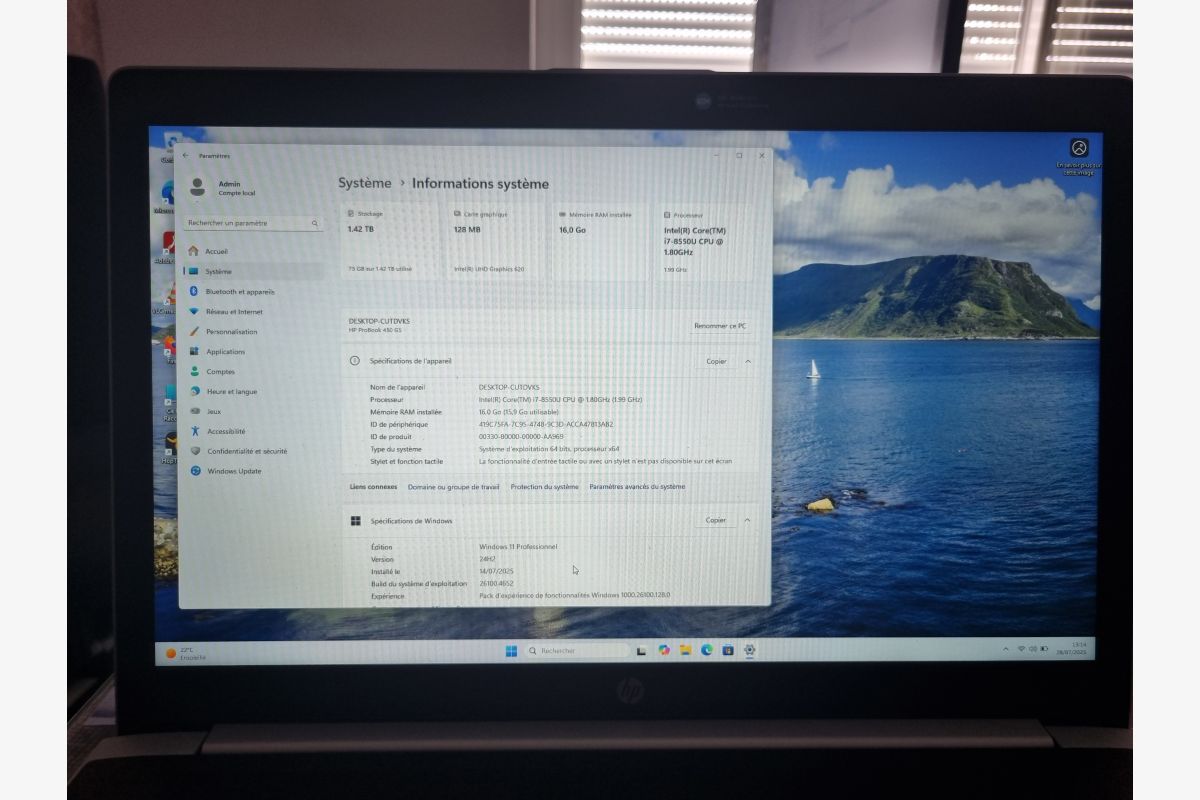
Task: Collapse the Spécifications de l'appareil section
Action: point(747,361)
